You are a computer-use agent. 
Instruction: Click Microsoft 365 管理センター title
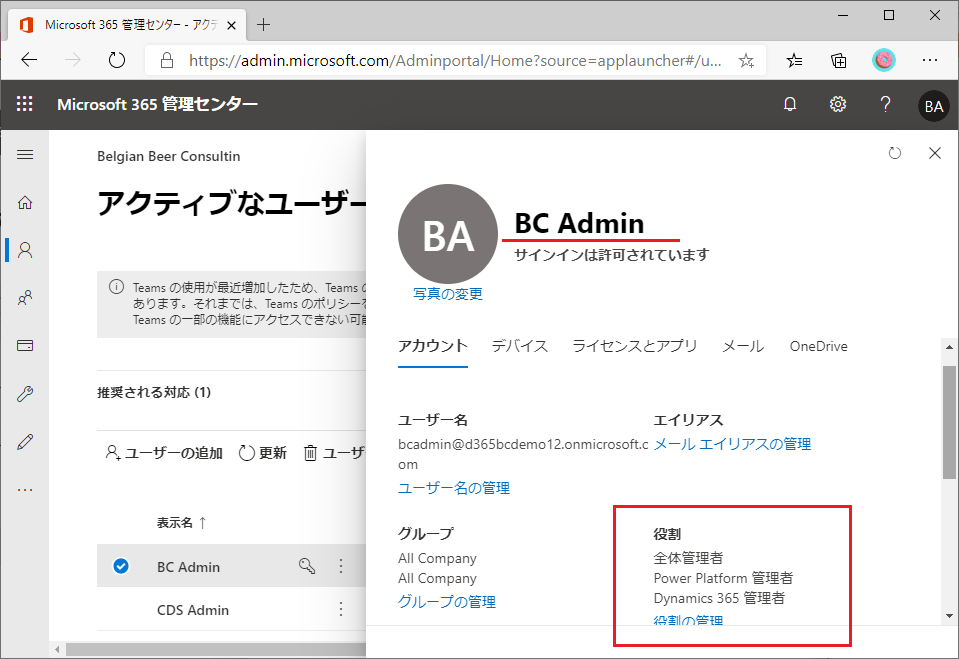tap(157, 104)
